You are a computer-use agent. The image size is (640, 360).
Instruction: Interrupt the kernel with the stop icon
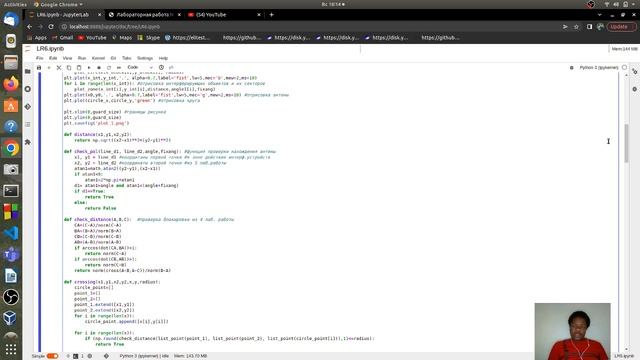pos(99,68)
